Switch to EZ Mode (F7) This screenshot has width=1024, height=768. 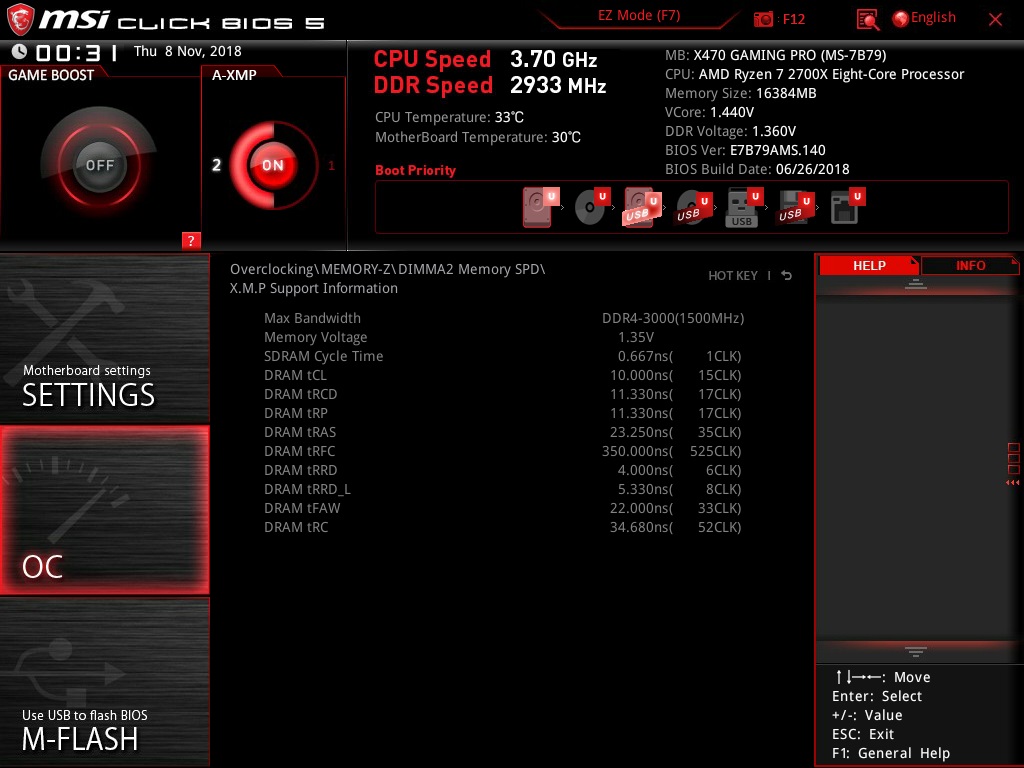(639, 15)
